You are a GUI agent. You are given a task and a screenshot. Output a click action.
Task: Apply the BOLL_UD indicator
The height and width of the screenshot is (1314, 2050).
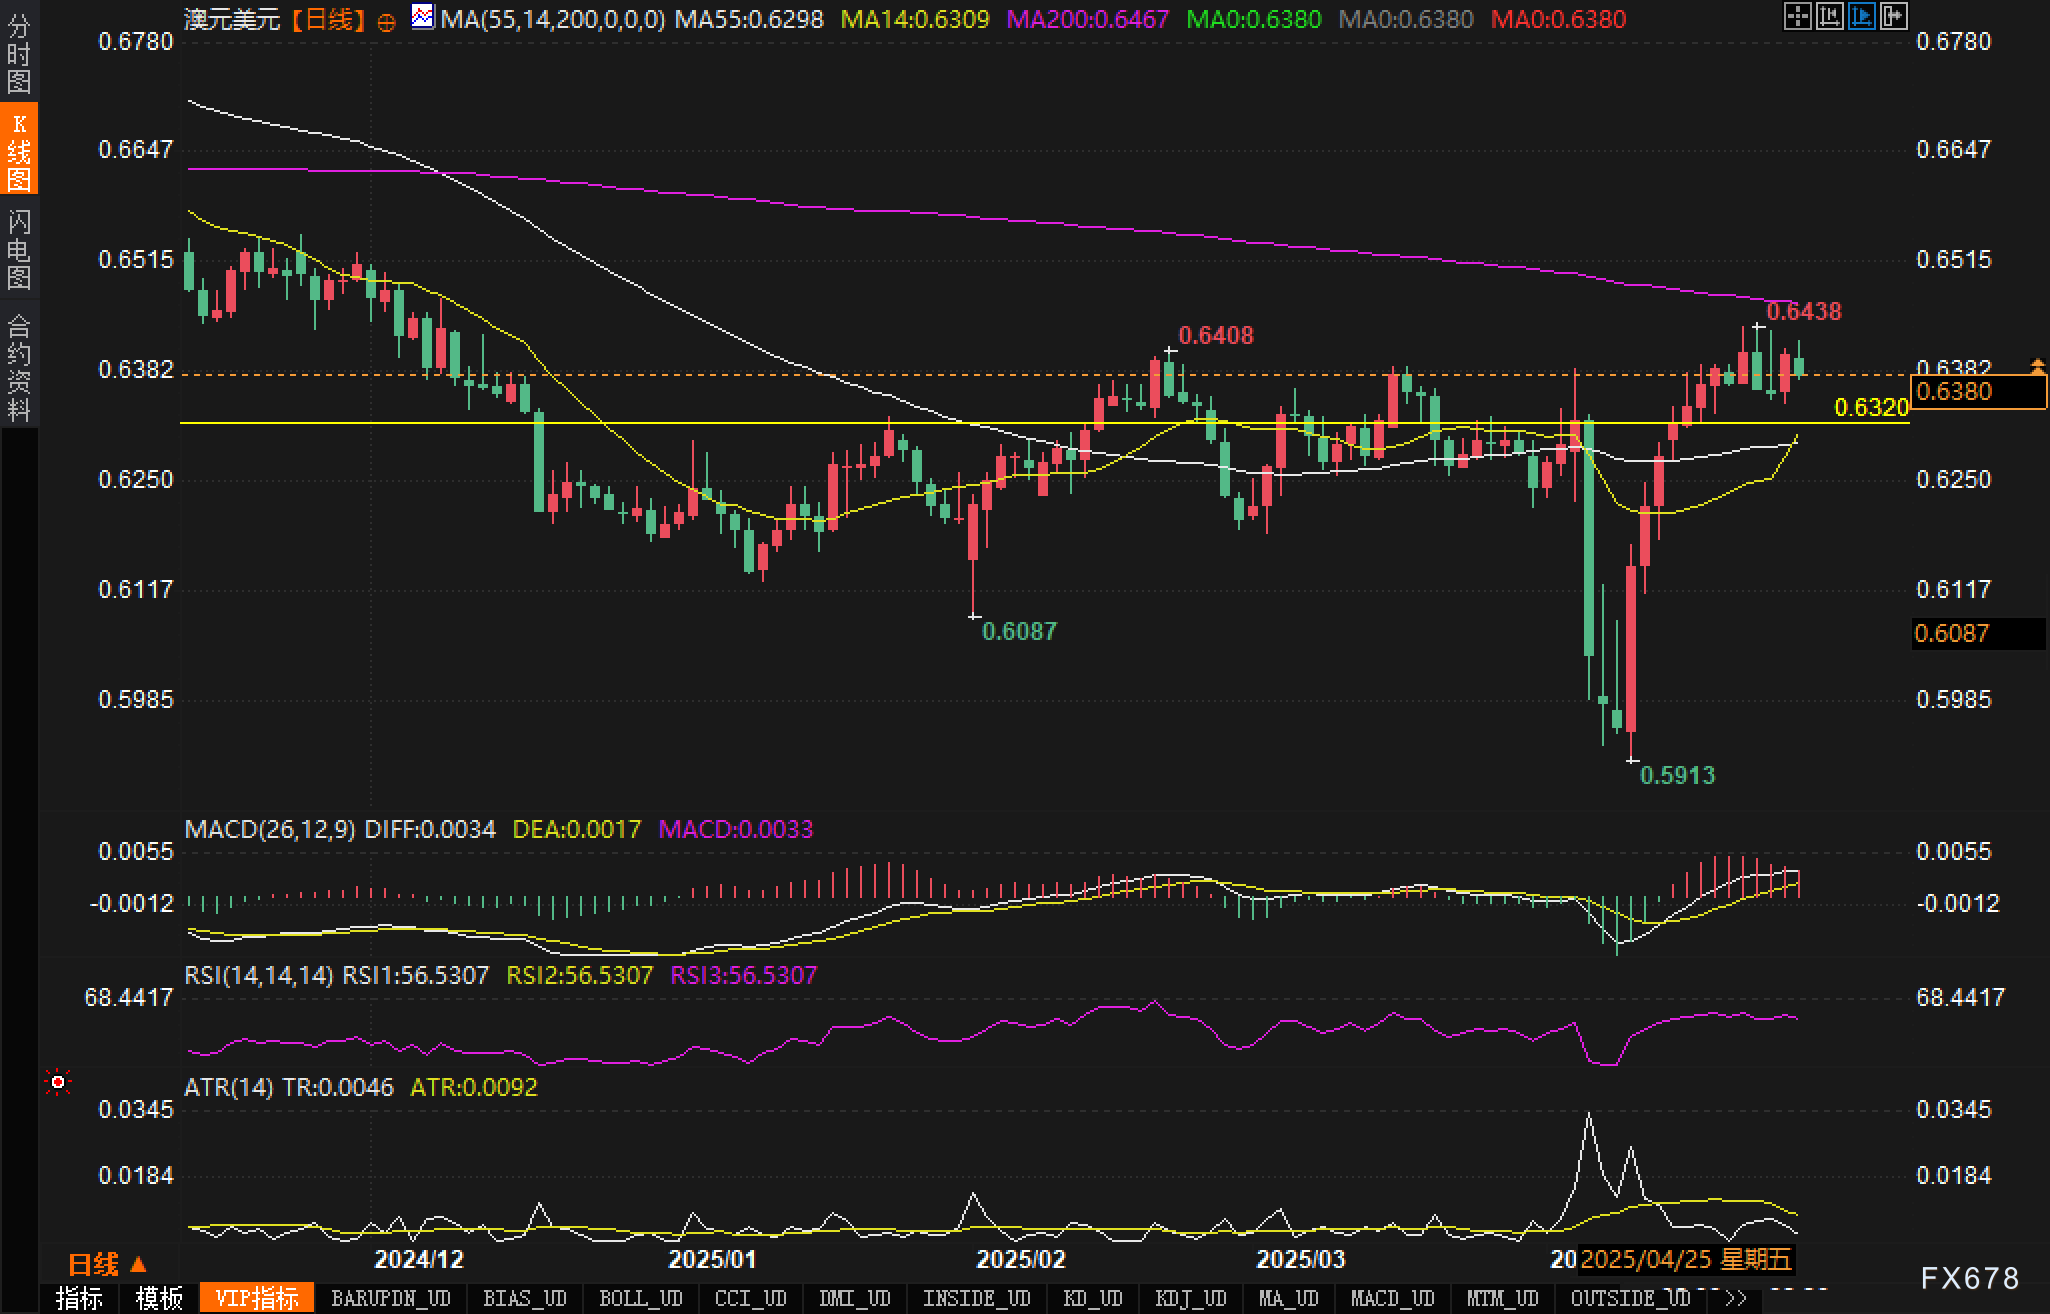(x=640, y=1299)
